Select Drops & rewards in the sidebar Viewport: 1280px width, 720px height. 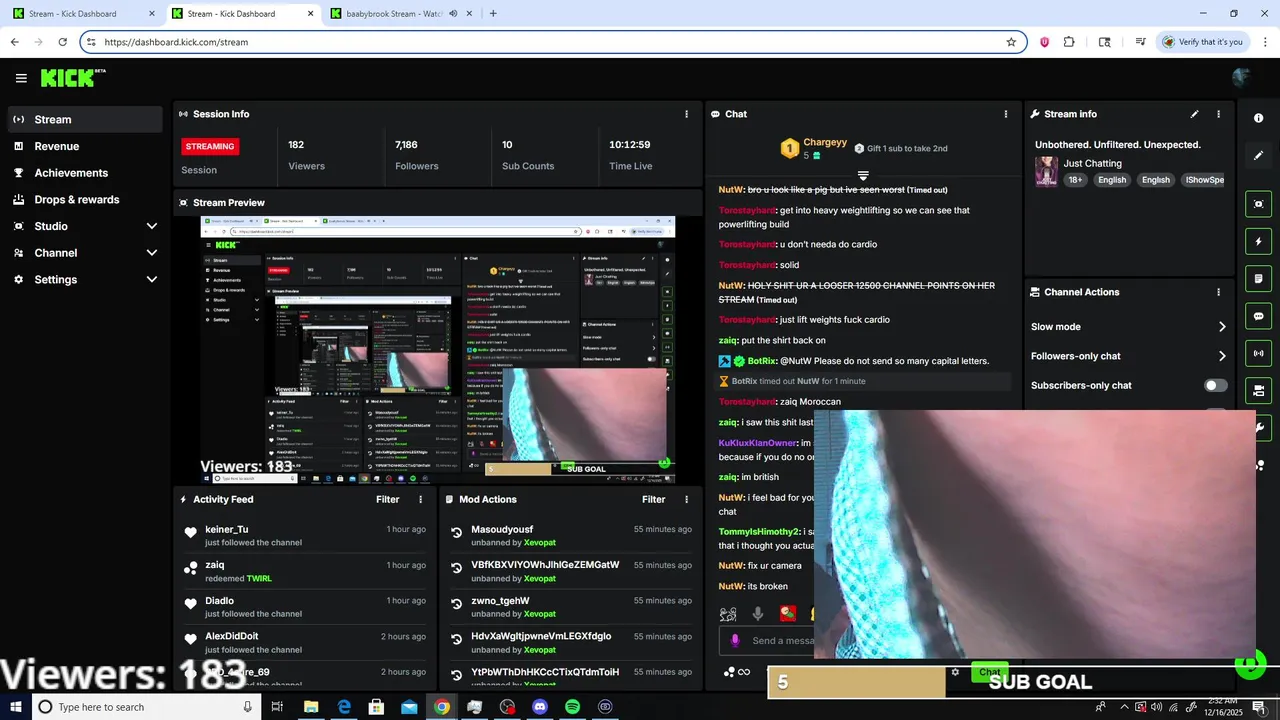(x=85, y=199)
